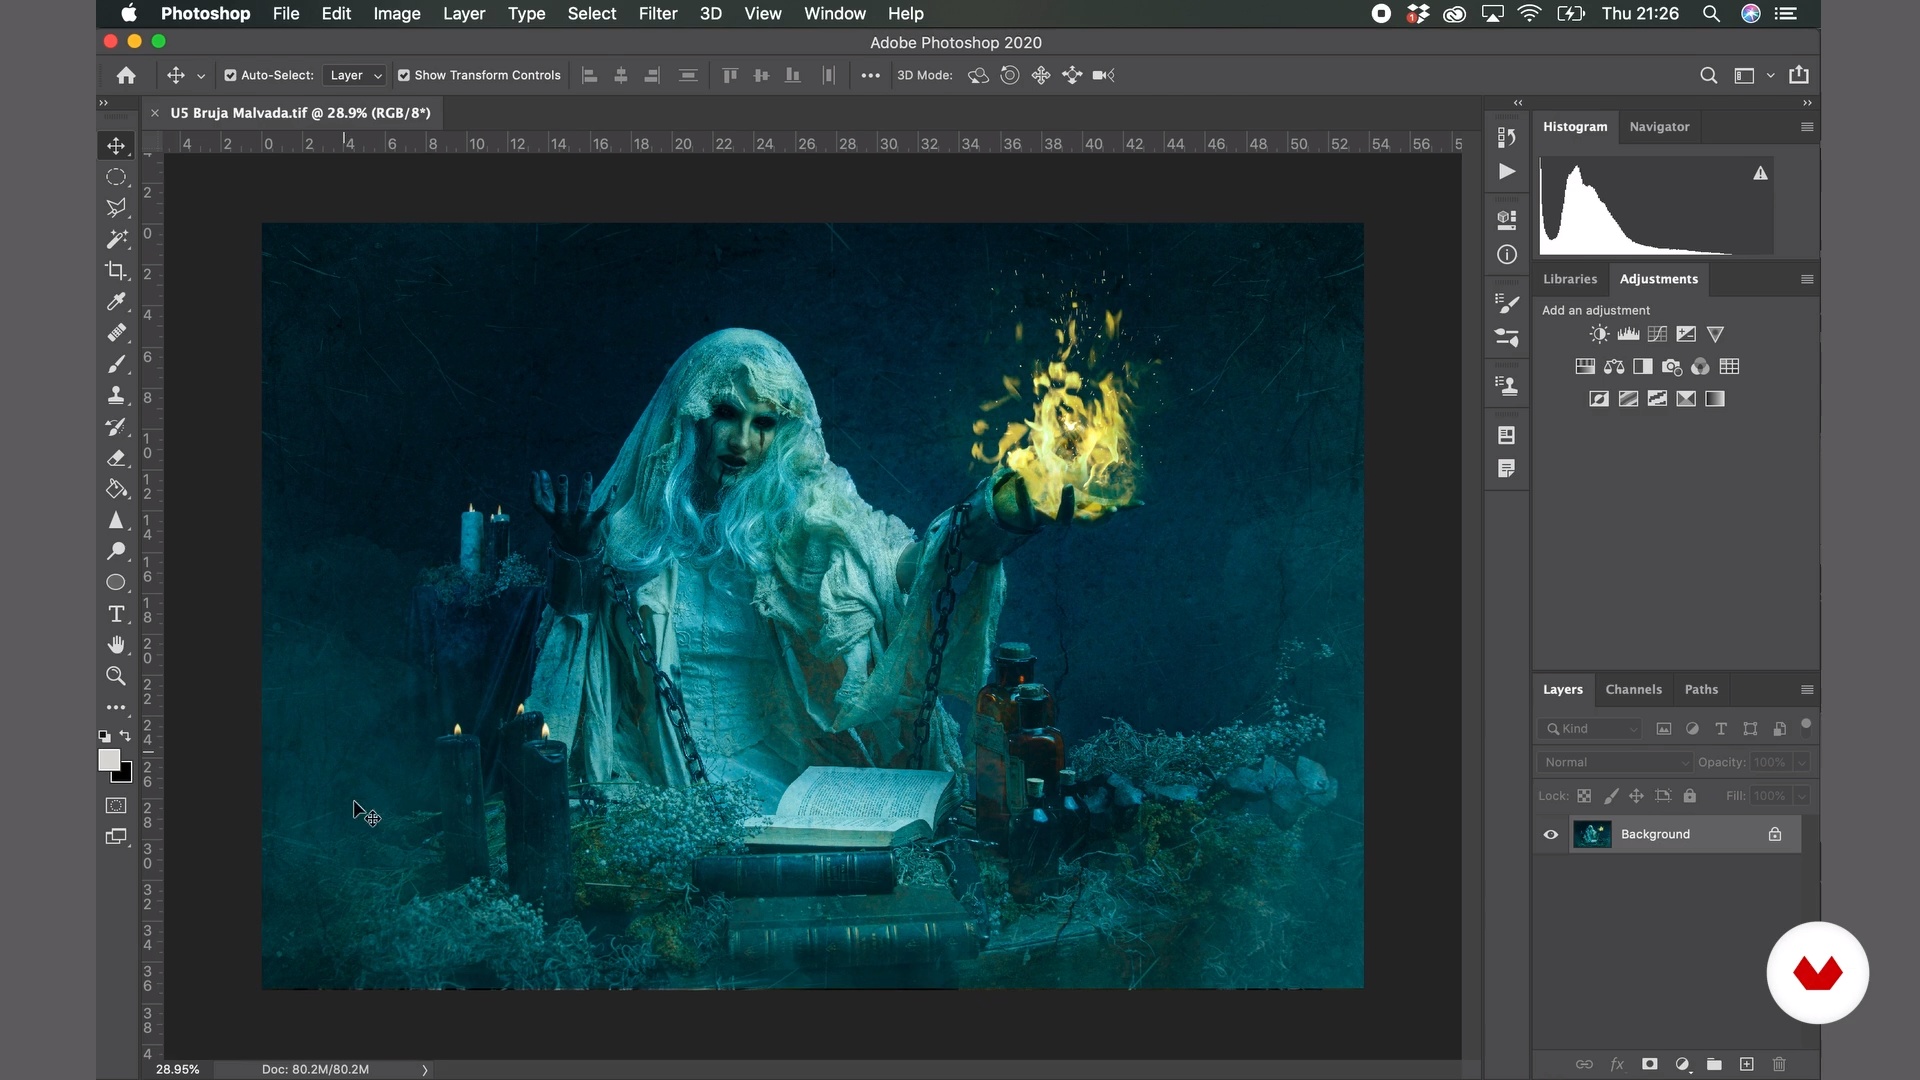
Task: Open workspace switcher dropdown arrow
Action: (1771, 75)
